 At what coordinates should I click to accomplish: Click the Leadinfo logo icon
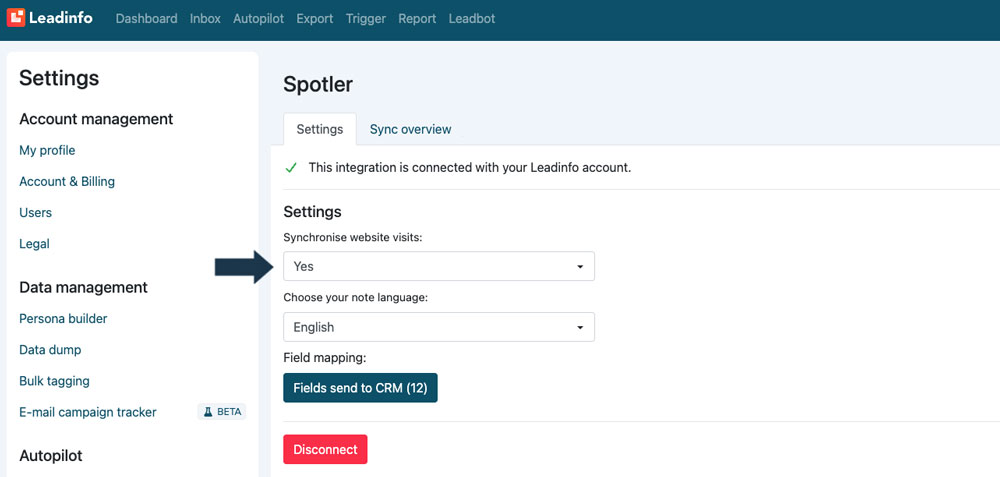click(16, 18)
